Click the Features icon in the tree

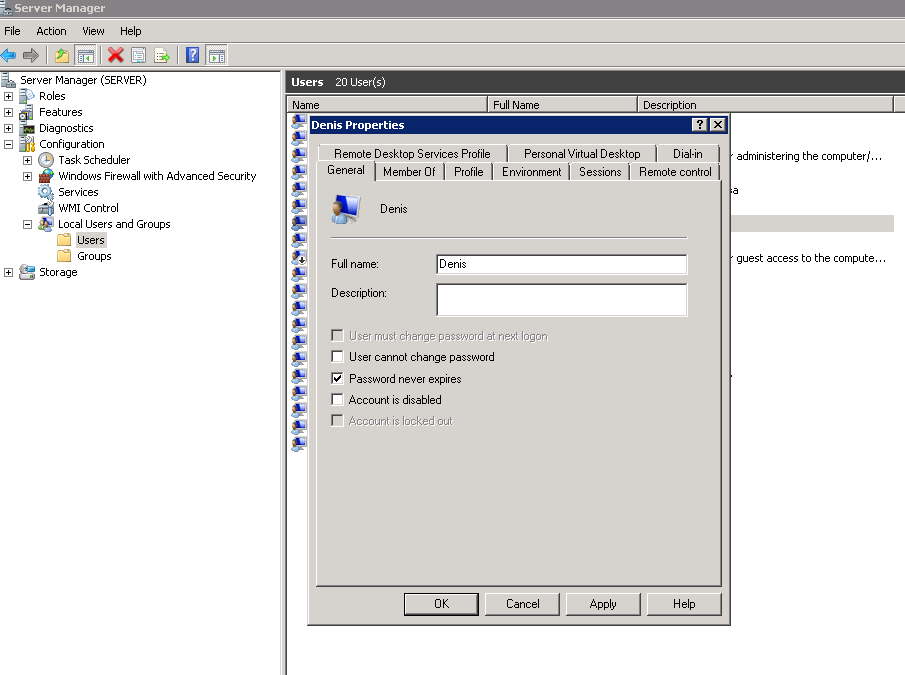coord(27,112)
